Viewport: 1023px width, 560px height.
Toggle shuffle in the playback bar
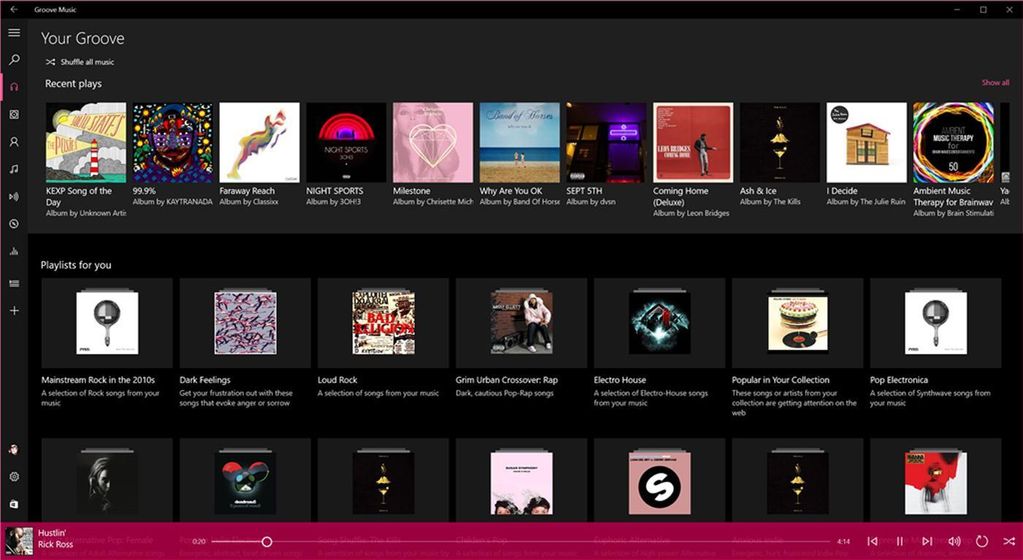[1008, 541]
